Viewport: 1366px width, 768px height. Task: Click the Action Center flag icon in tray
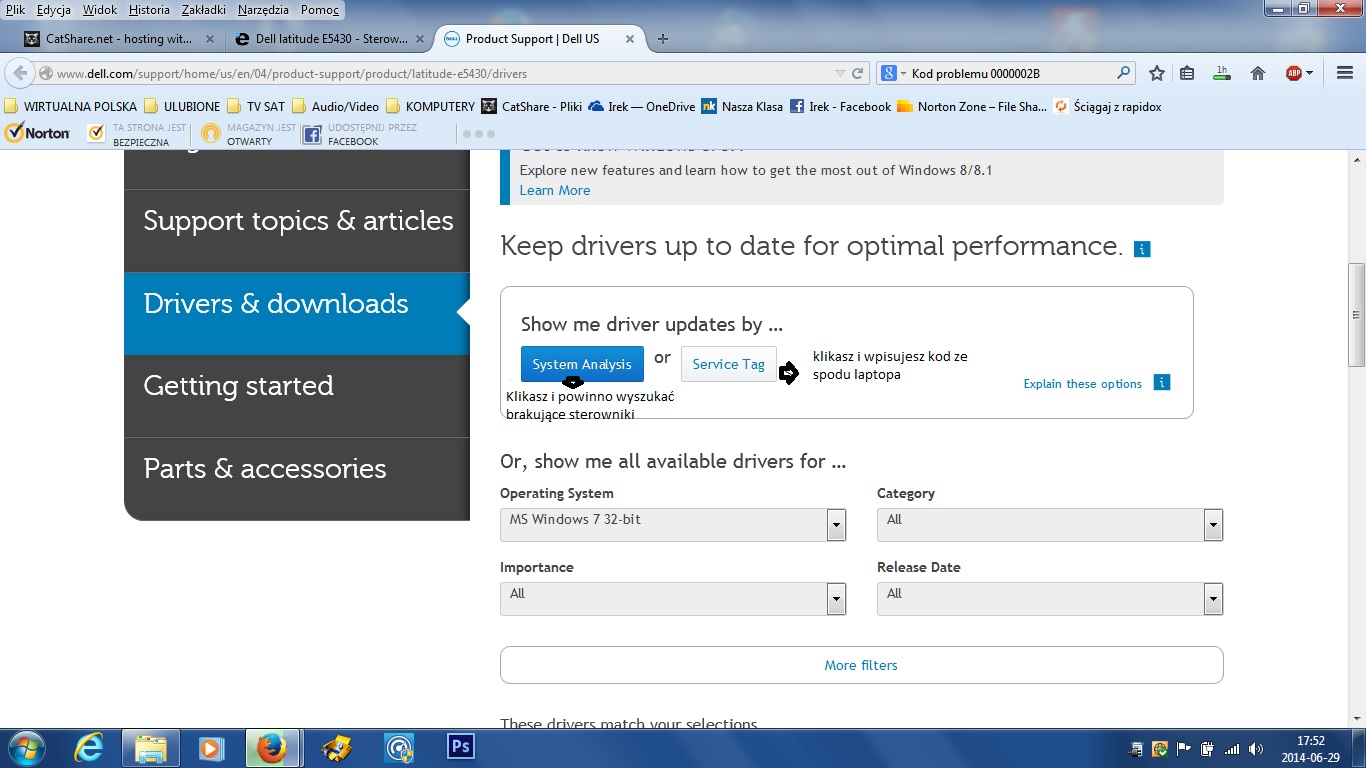click(x=1184, y=749)
